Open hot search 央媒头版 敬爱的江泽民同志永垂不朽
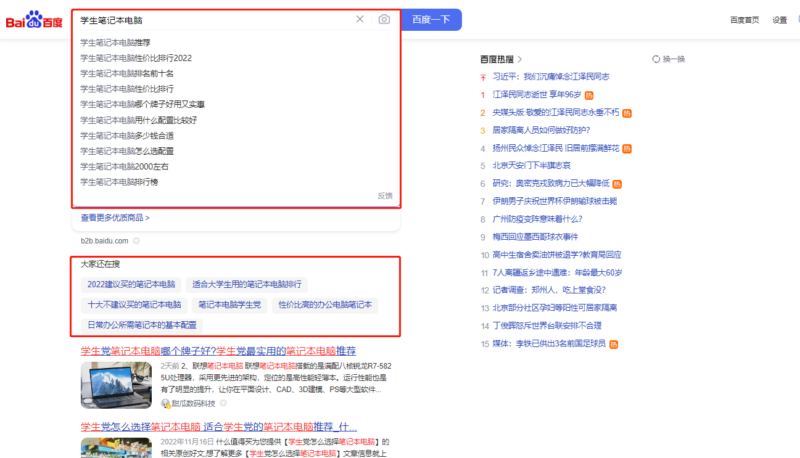Viewport: 800px width, 458px height. (556, 112)
